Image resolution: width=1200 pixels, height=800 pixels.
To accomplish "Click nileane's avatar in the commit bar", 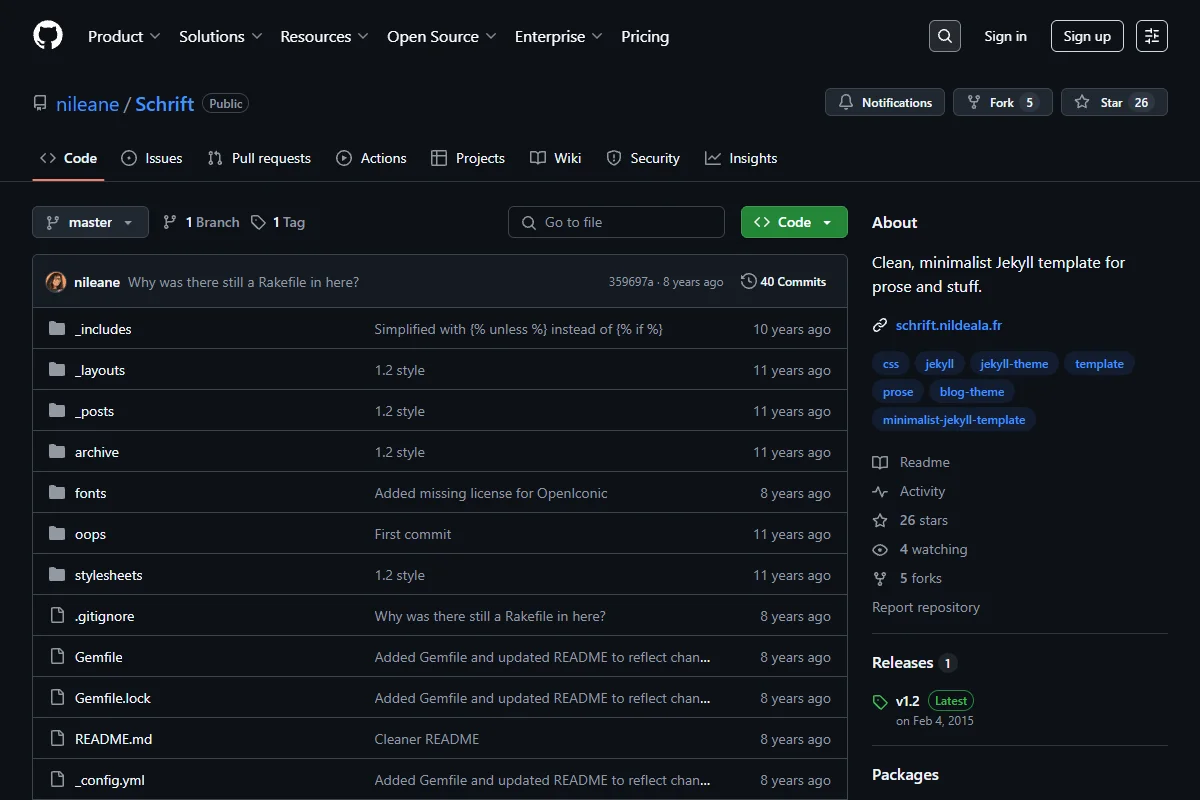I will [56, 282].
